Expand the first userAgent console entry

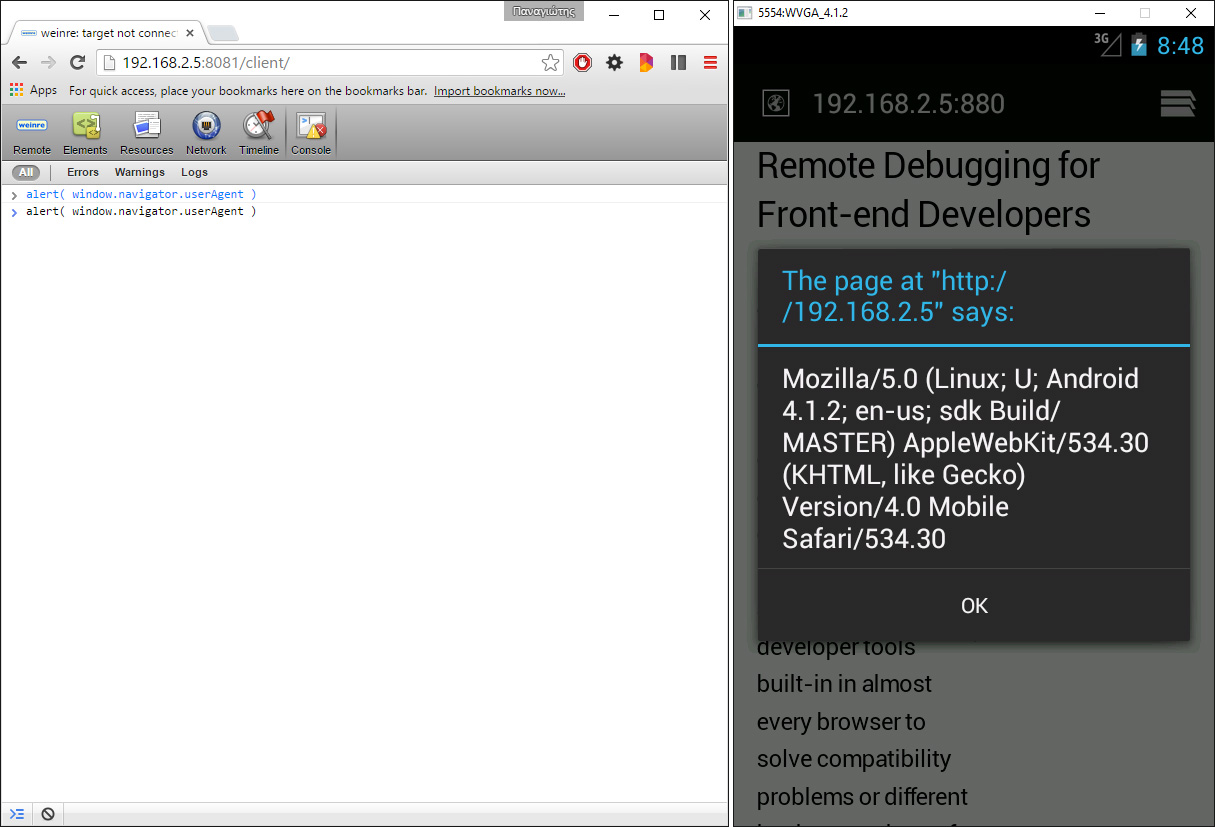click(x=13, y=194)
